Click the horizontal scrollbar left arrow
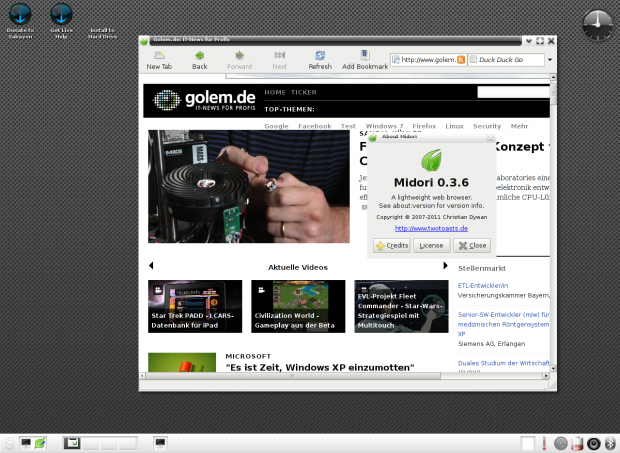This screenshot has width=620, height=453. pos(142,376)
